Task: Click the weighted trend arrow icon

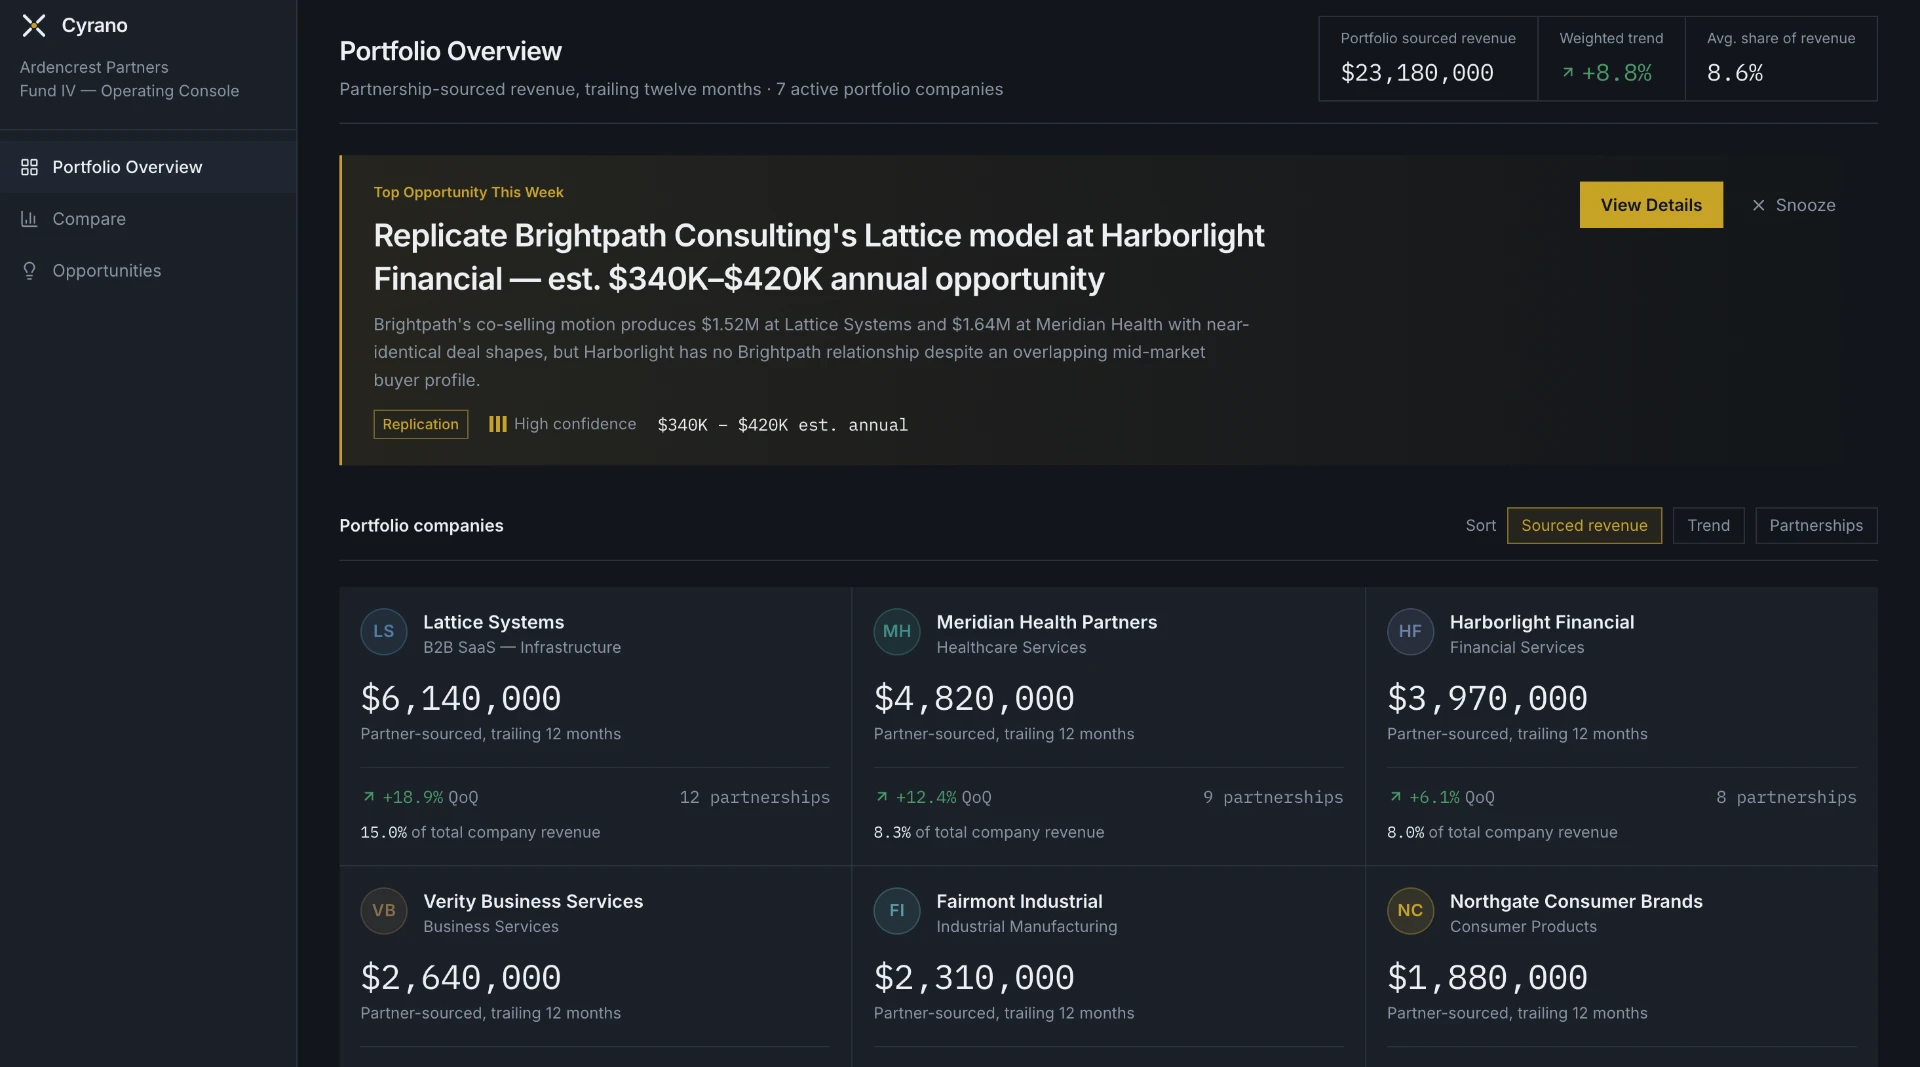Action: pos(1568,73)
